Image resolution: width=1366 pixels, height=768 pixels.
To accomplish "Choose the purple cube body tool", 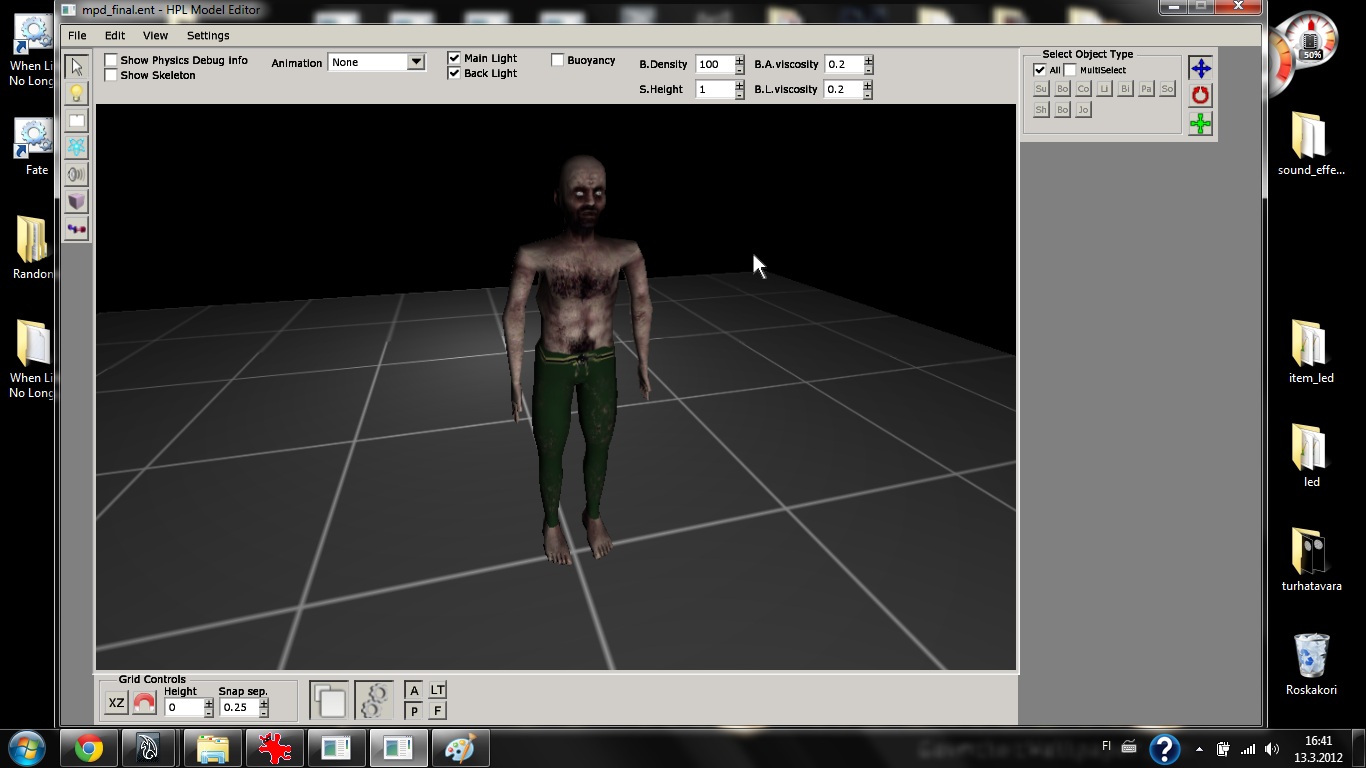I will tap(77, 202).
